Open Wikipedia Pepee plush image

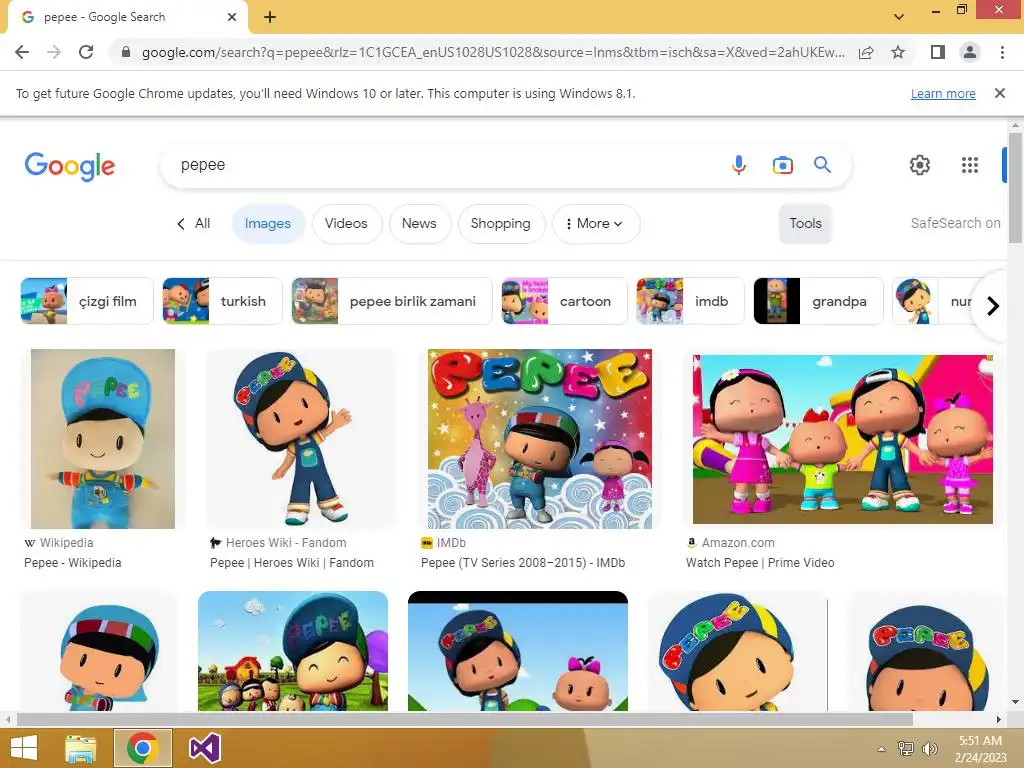coord(103,439)
